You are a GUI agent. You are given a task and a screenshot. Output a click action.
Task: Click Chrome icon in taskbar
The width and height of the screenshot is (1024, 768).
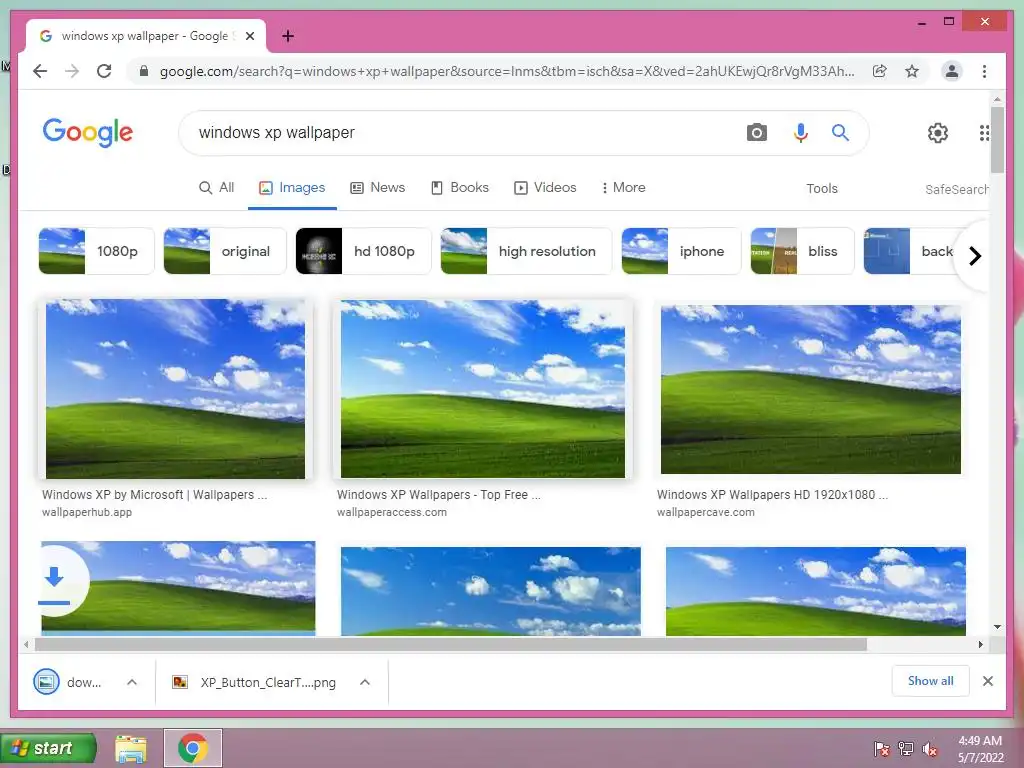coord(193,748)
